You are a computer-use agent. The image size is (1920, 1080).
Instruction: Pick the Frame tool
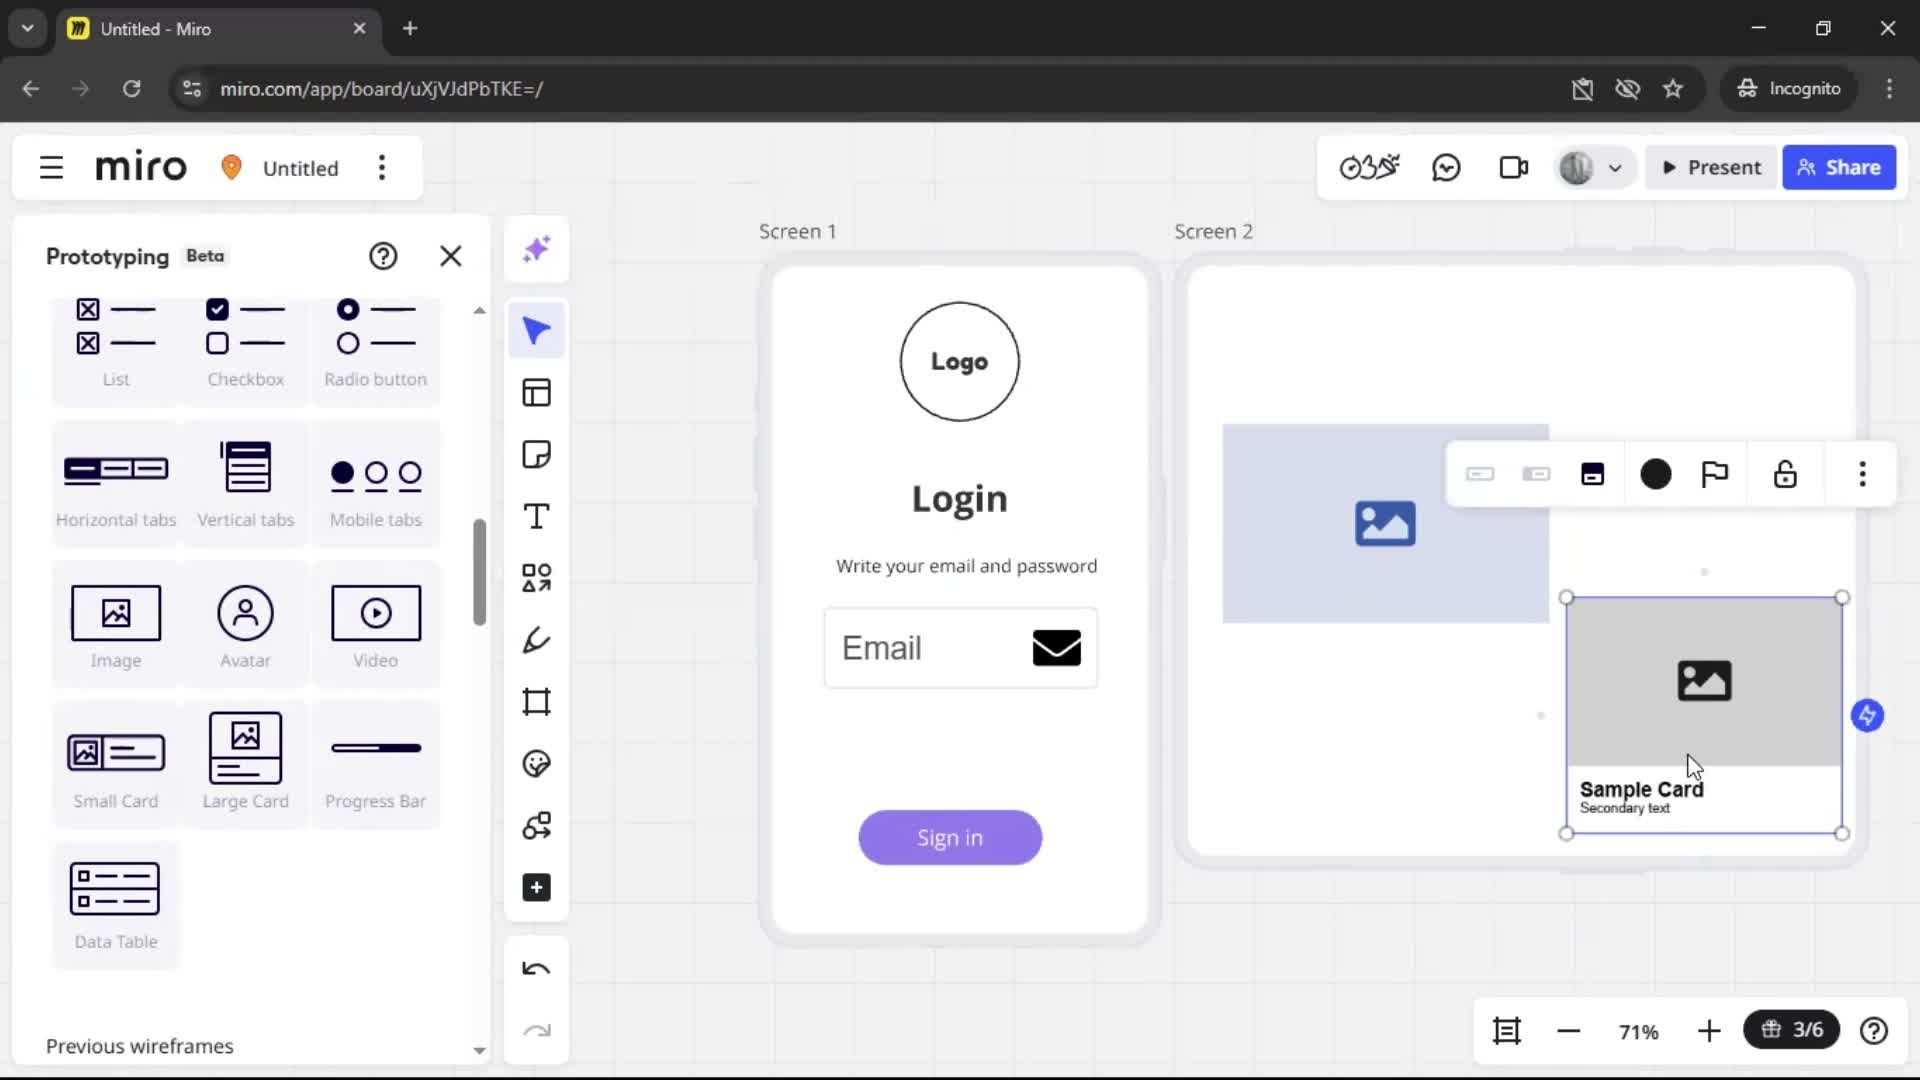(x=537, y=702)
